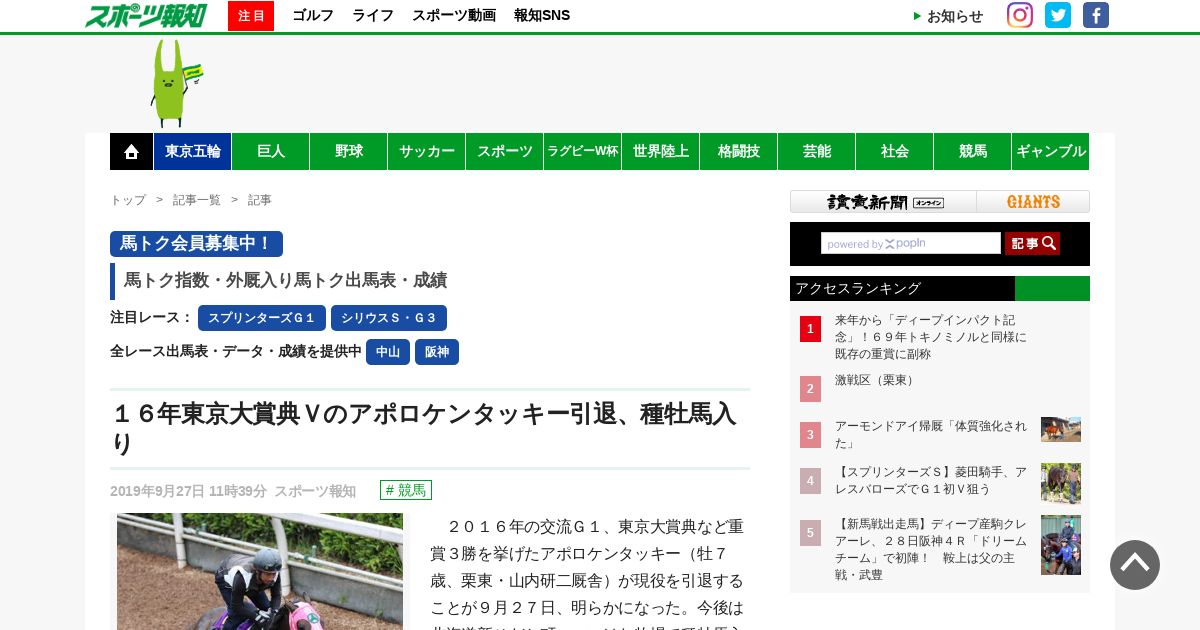Open the 報知SNS menu item
The height and width of the screenshot is (630, 1200).
point(542,15)
